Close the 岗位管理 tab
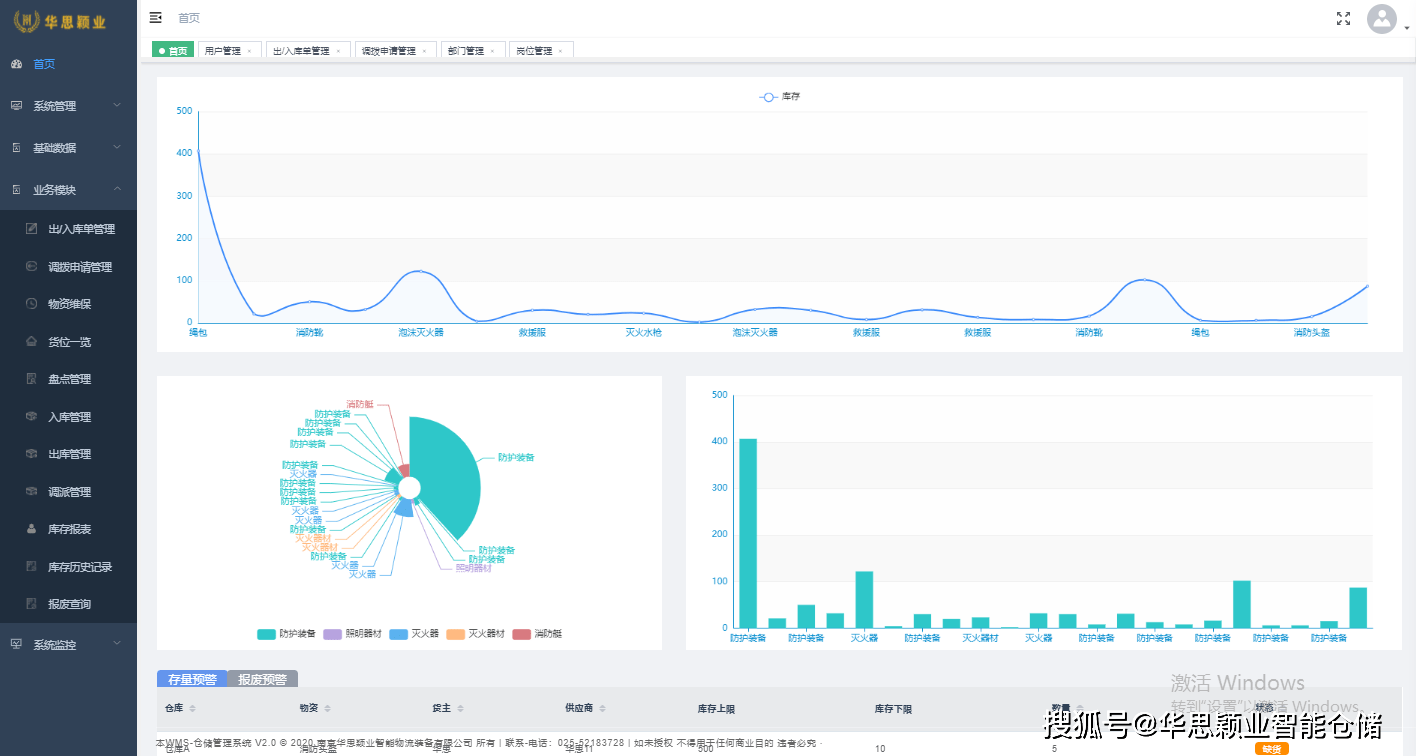Viewport: 1416px width, 756px height. (560, 51)
